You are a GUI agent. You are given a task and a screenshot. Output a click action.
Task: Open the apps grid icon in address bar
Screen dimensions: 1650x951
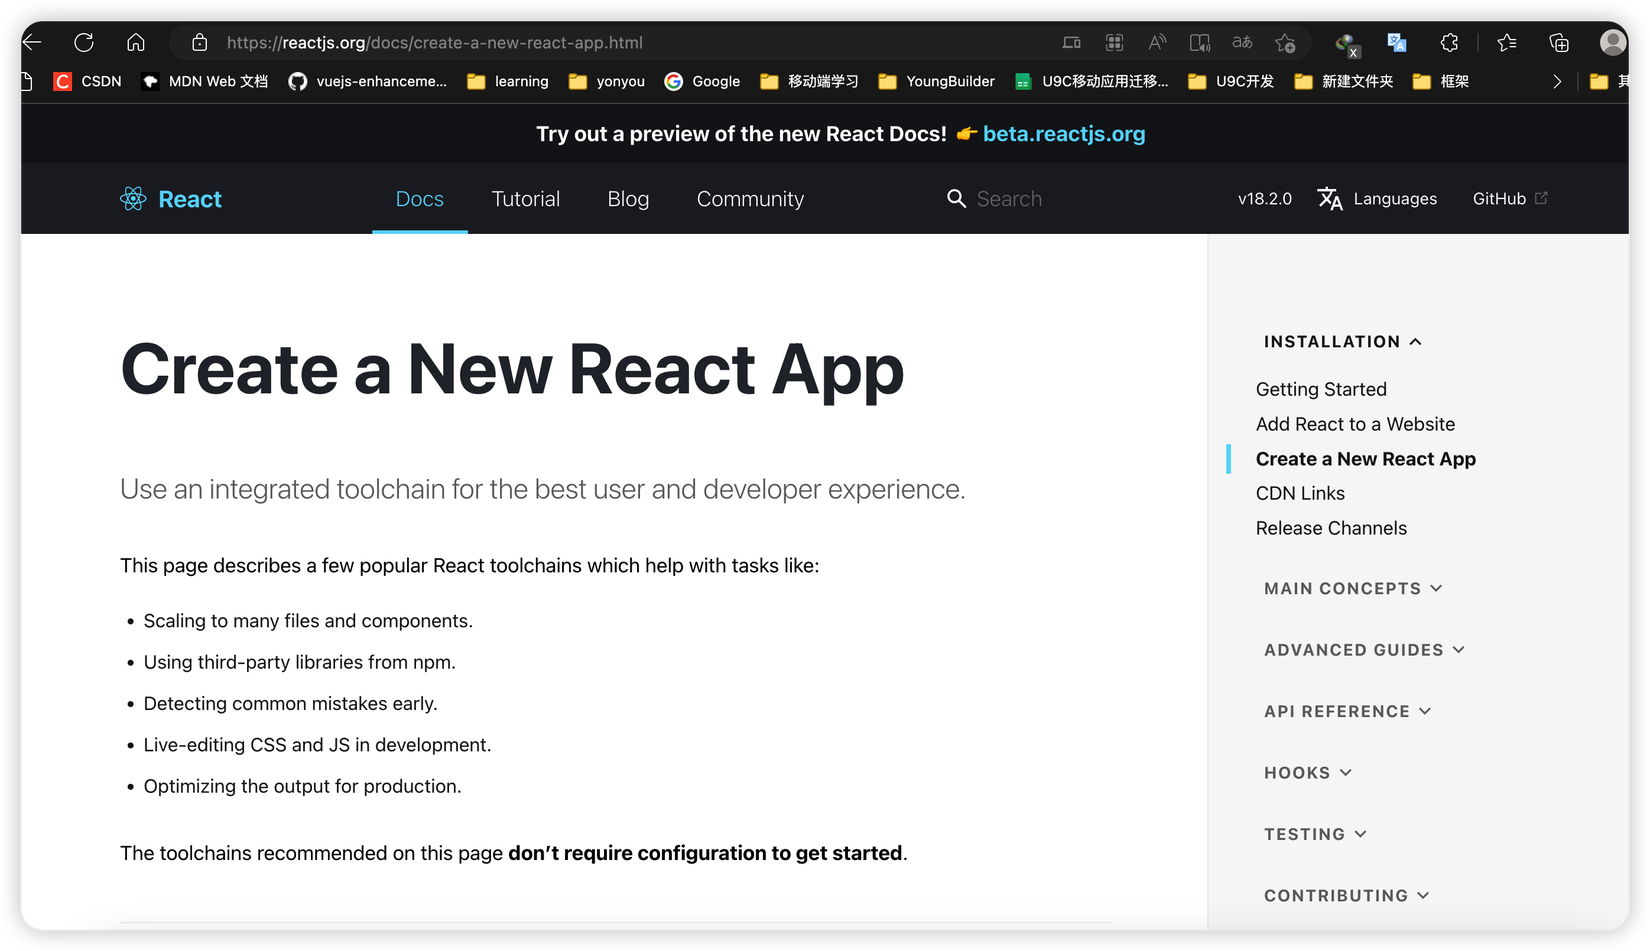(1114, 42)
